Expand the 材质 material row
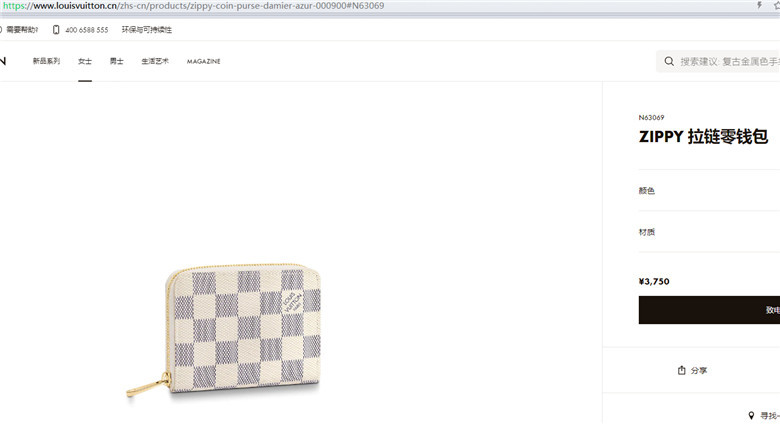This screenshot has width=780, height=424. 709,232
